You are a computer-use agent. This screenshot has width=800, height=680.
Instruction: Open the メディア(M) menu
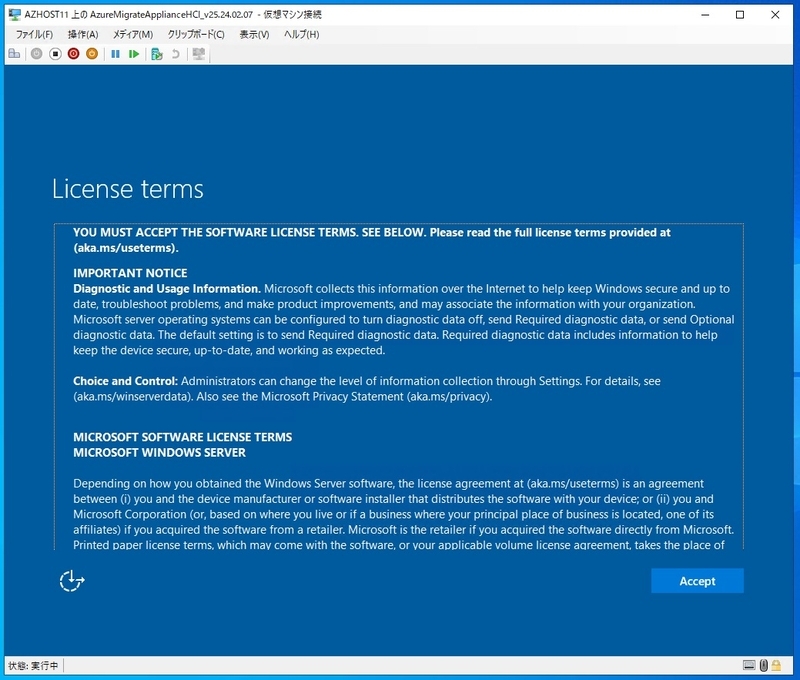tap(133, 34)
